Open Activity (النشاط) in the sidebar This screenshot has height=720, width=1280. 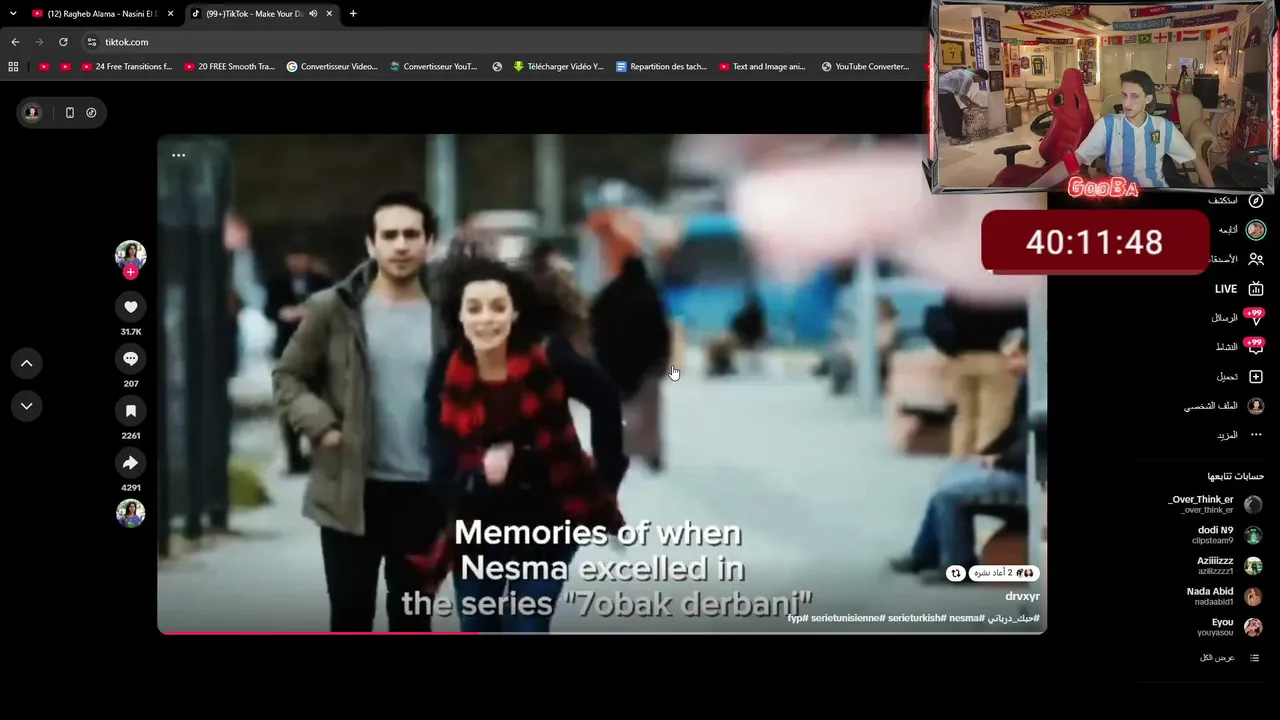pyautogui.click(x=1226, y=347)
